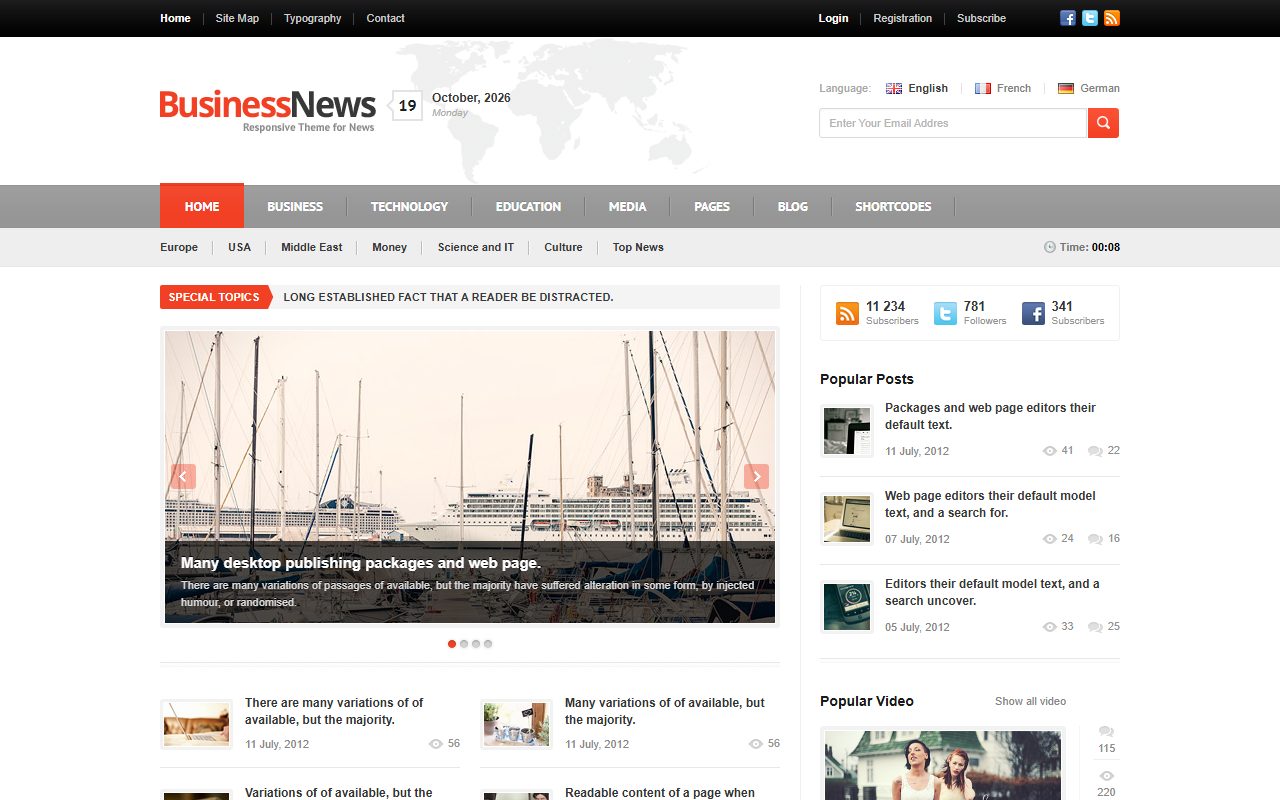Jump to the fourth slider pagination dot
The height and width of the screenshot is (800, 1280).
[x=488, y=644]
